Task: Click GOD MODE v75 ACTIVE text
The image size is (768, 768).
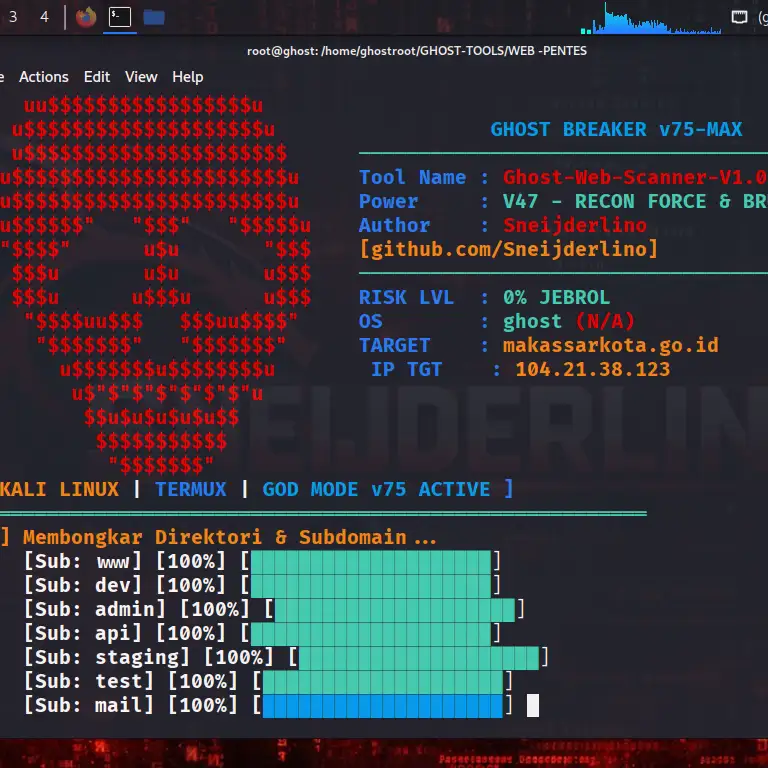Action: [376, 489]
